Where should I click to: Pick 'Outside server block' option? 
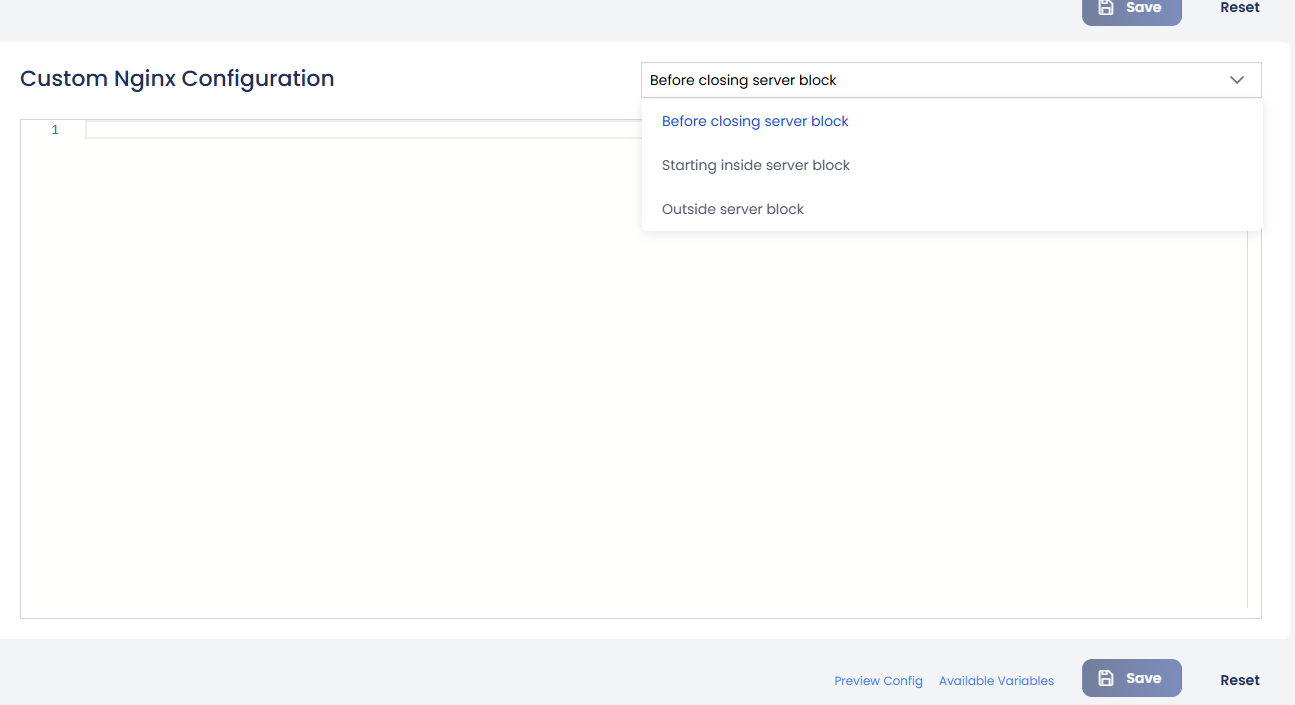point(952,209)
